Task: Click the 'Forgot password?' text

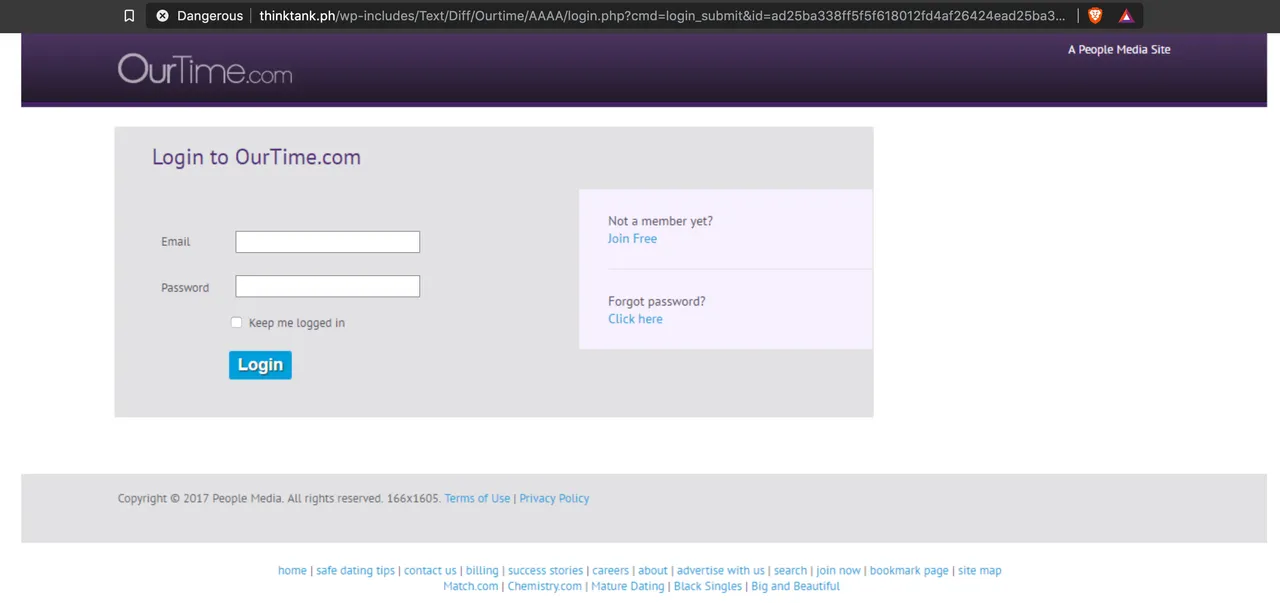Action: [x=657, y=301]
